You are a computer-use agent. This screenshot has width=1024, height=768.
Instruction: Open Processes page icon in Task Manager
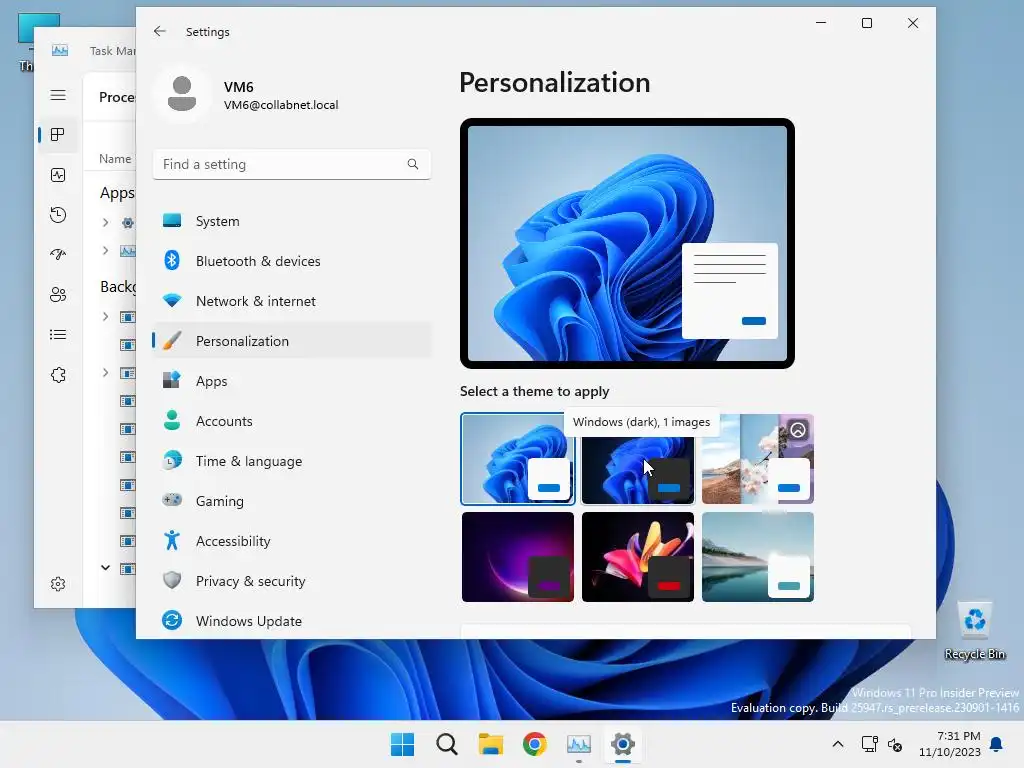58,135
